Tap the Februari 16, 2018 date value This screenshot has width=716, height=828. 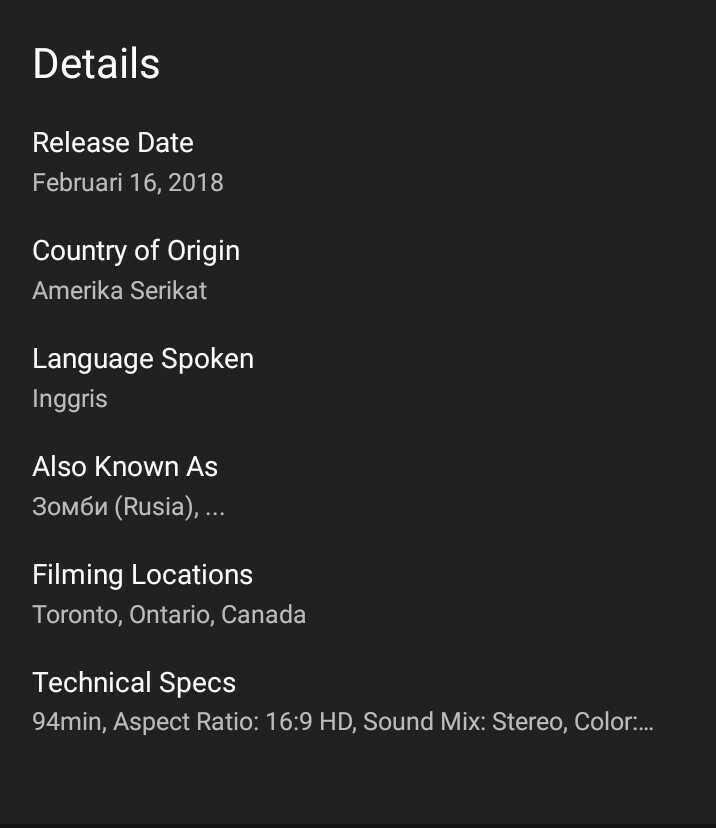pyautogui.click(x=128, y=183)
